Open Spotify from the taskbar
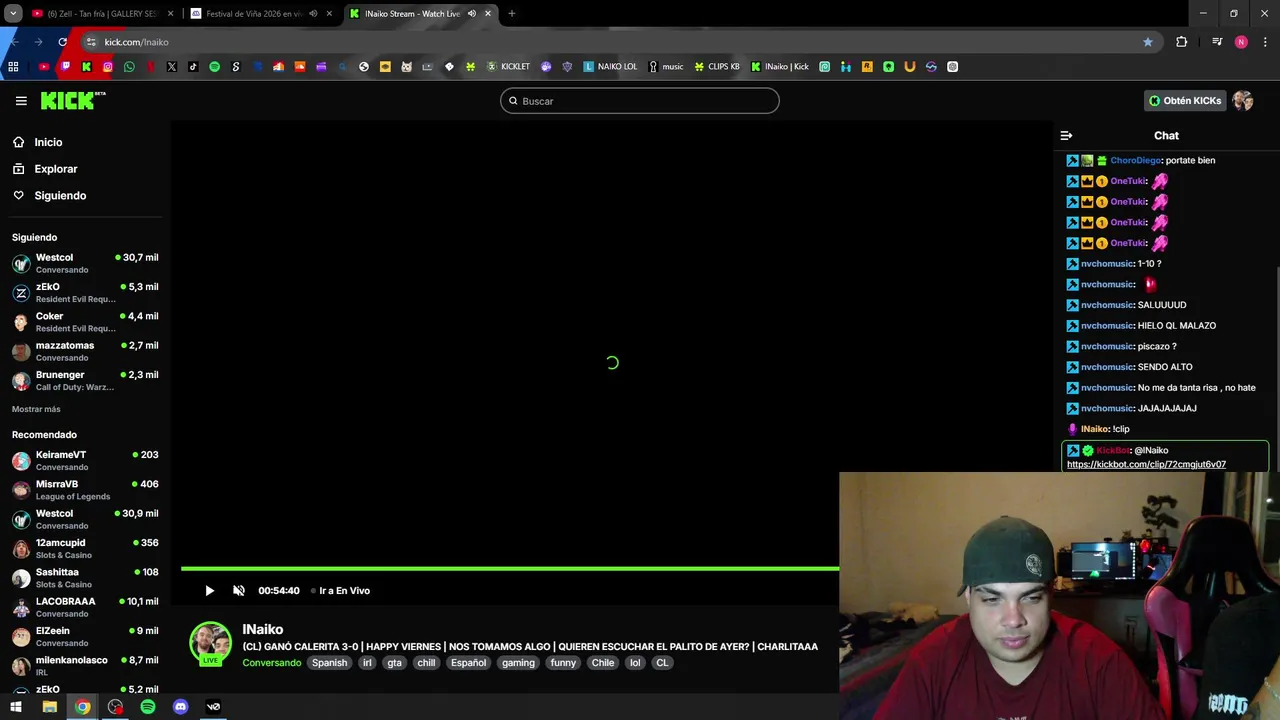 148,707
